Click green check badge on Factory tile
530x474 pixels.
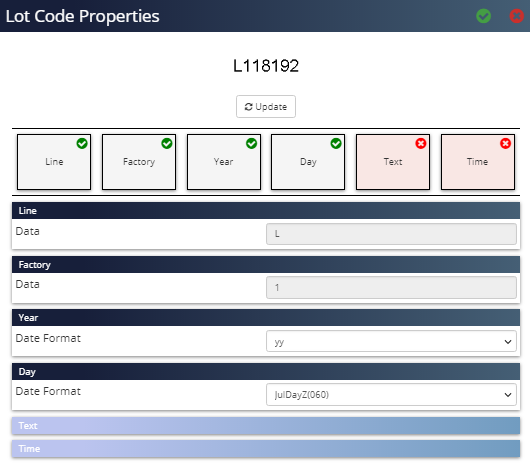point(167,143)
